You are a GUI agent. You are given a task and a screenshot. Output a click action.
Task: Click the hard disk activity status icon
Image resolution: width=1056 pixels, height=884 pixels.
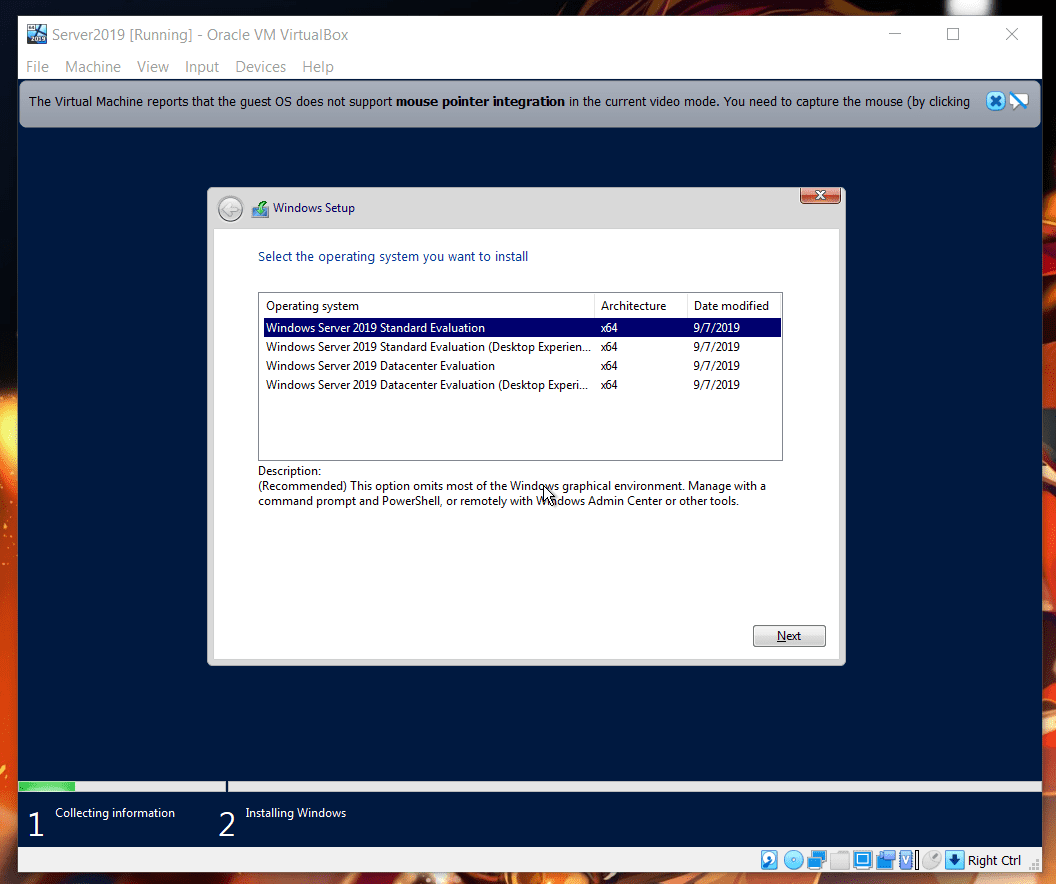pyautogui.click(x=769, y=860)
